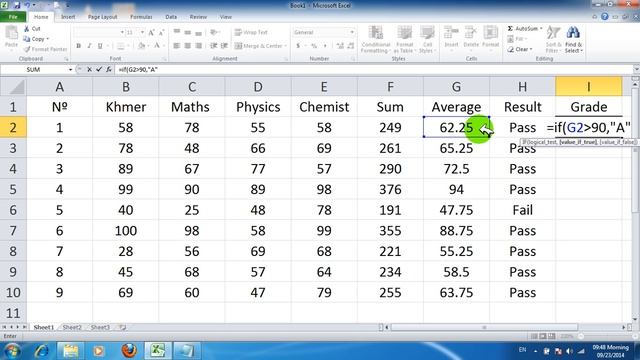Toggle Center horizontal alignment
Viewport: 640px width, 360px height.
(x=187, y=46)
